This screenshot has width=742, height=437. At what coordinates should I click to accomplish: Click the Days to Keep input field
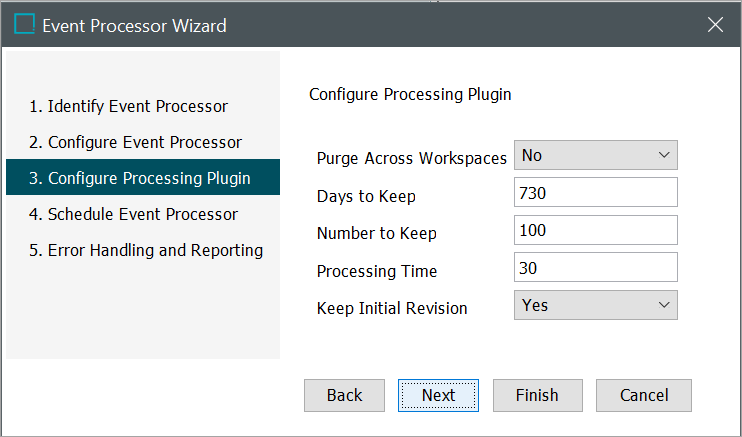click(x=596, y=193)
